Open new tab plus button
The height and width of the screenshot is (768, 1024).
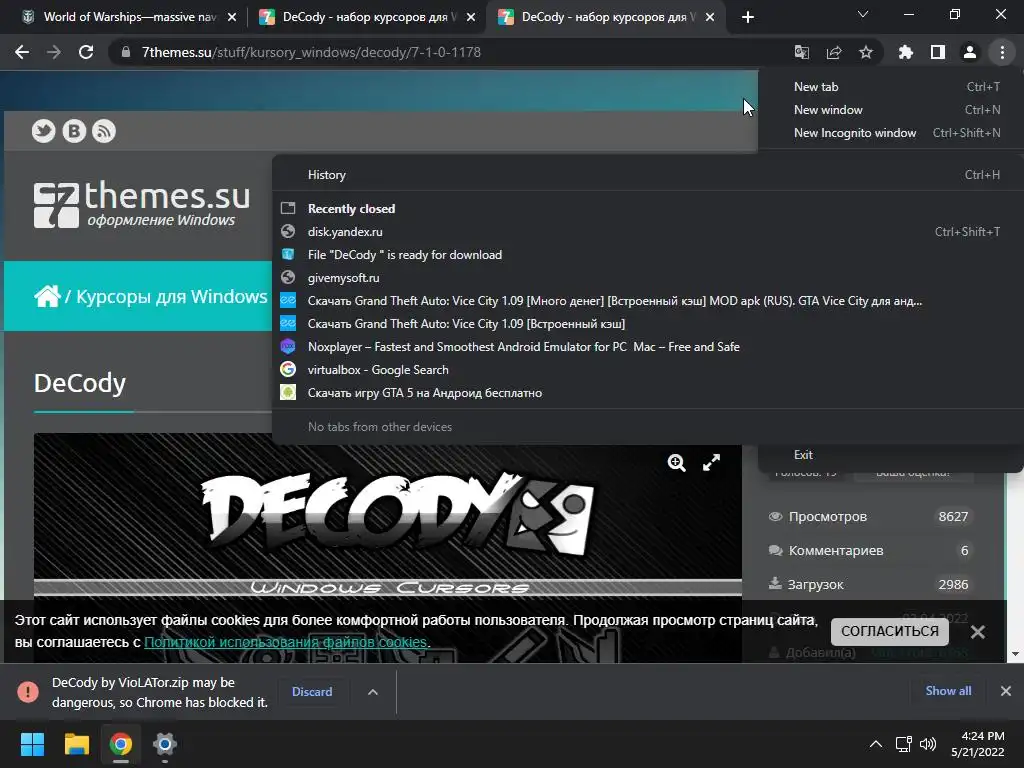(x=748, y=17)
